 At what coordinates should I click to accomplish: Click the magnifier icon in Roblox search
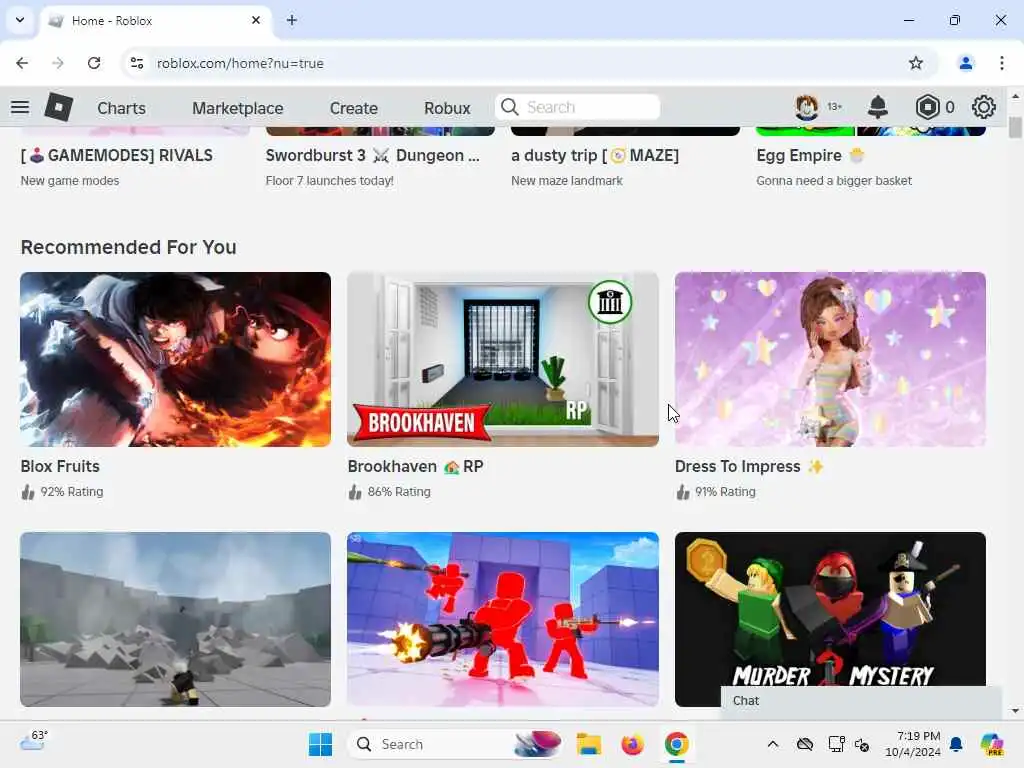pyautogui.click(x=510, y=107)
